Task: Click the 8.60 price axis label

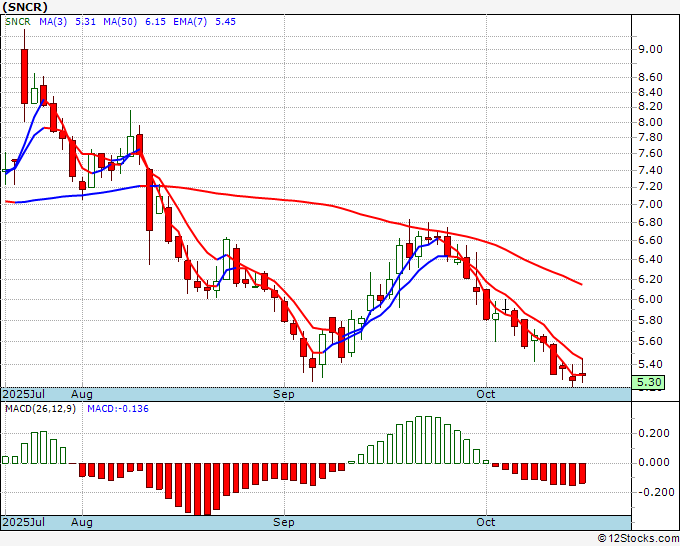Action: (650, 78)
